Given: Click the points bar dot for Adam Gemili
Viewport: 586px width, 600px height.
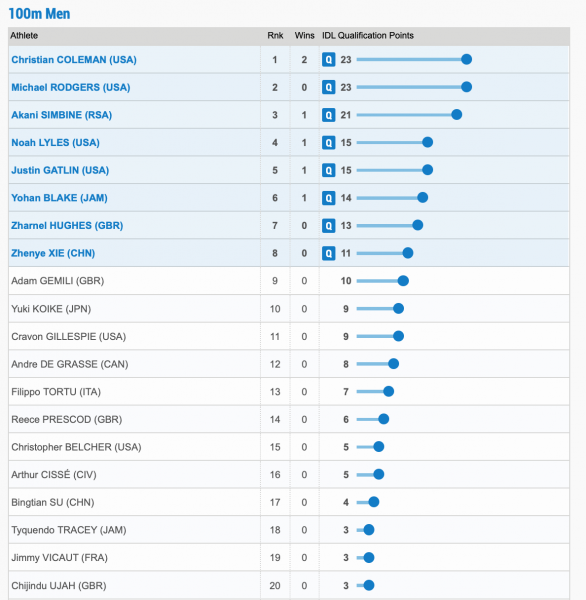Looking at the screenshot, I should point(403,281).
